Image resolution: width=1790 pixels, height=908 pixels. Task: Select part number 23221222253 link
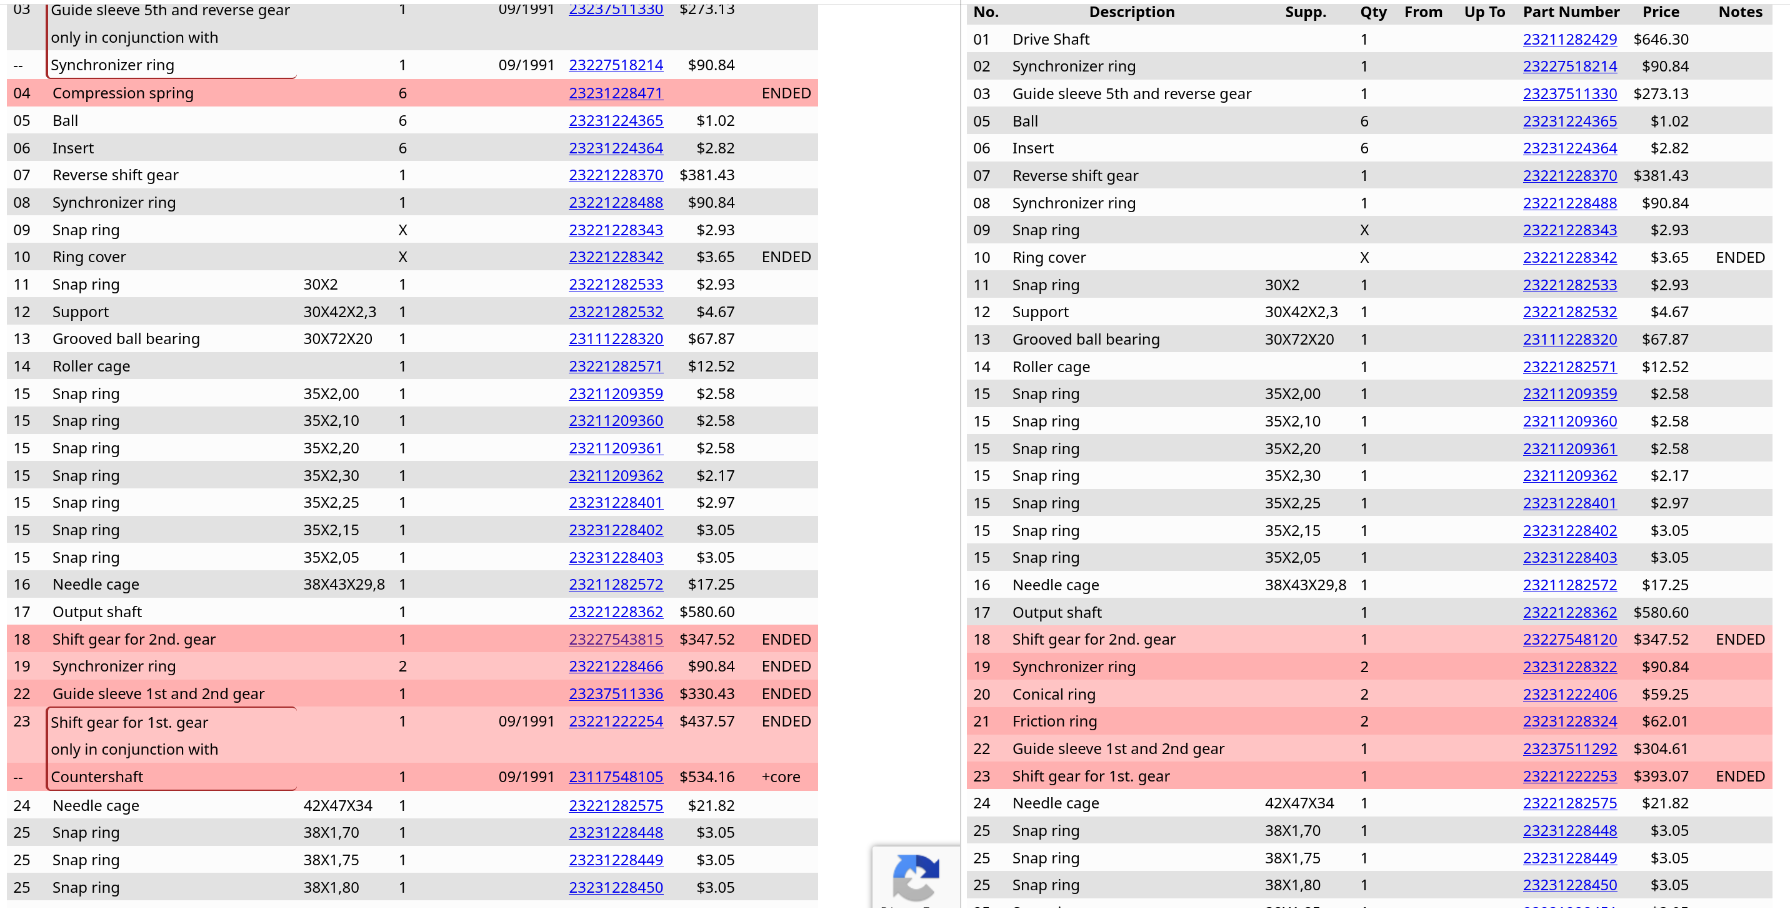point(1569,776)
